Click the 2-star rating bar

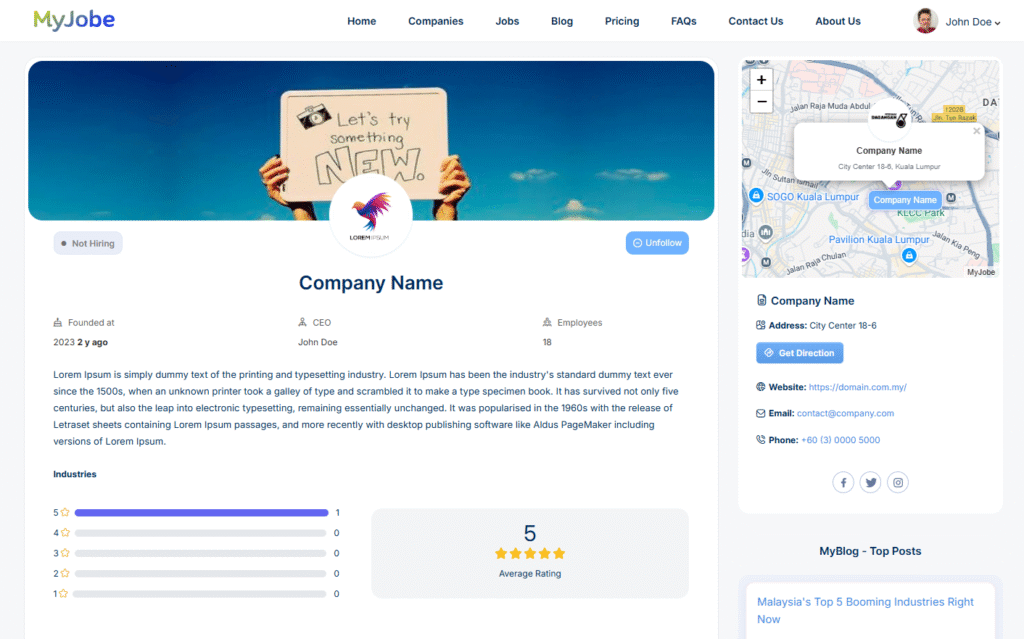(200, 574)
